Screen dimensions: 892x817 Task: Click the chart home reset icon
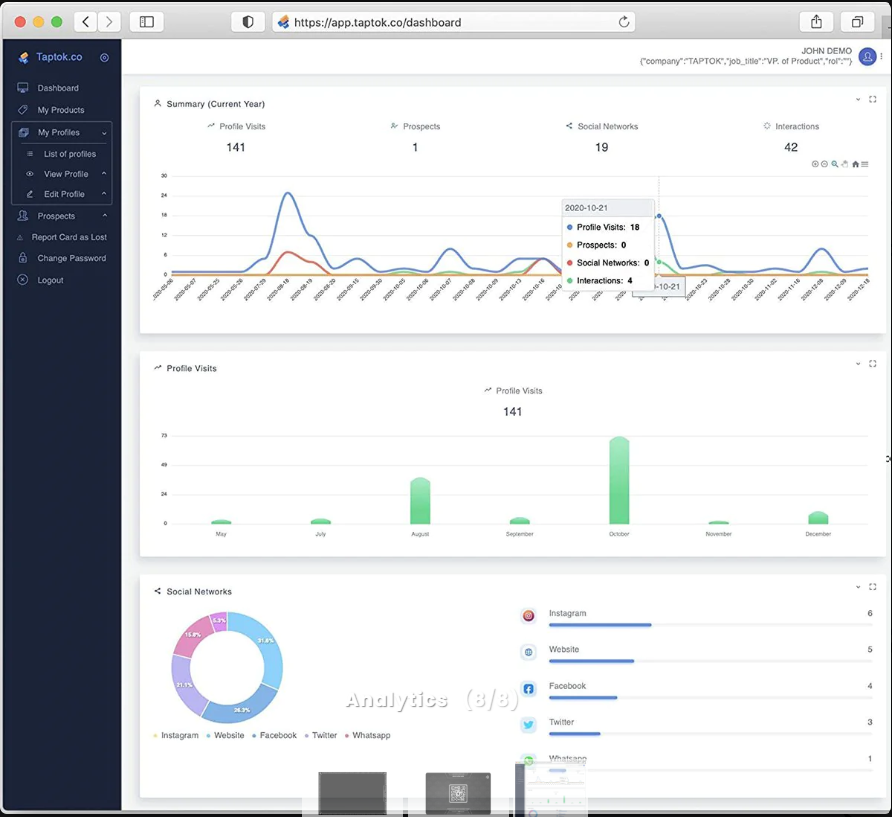pyautogui.click(x=855, y=164)
